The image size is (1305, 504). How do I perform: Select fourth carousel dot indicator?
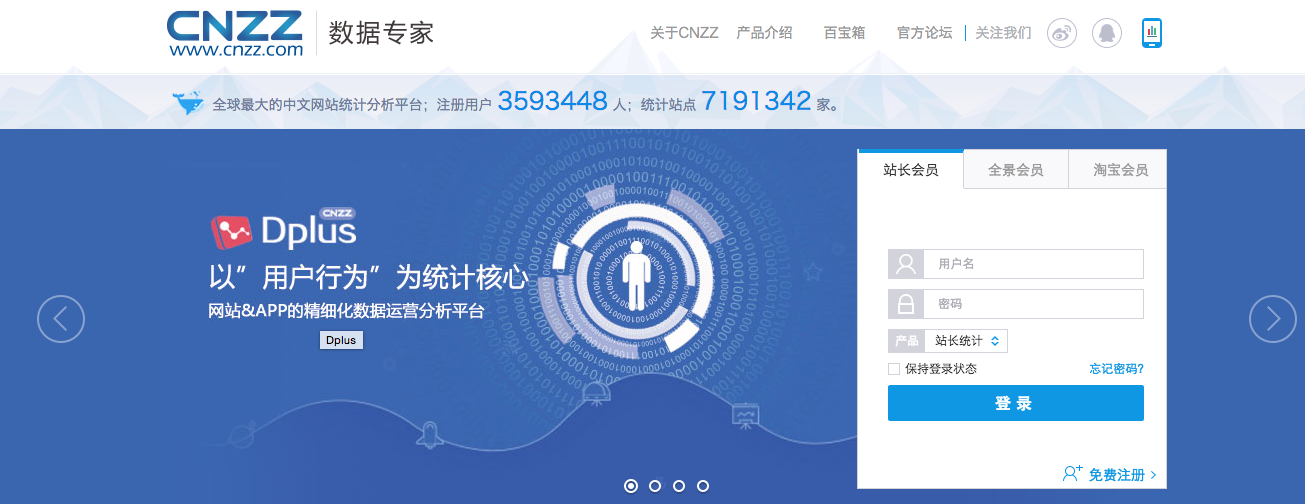(703, 486)
